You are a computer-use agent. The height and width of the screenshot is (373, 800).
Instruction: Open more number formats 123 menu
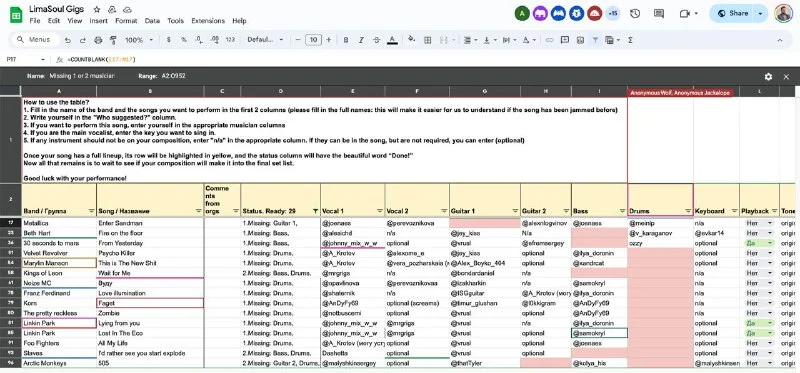click(x=230, y=40)
